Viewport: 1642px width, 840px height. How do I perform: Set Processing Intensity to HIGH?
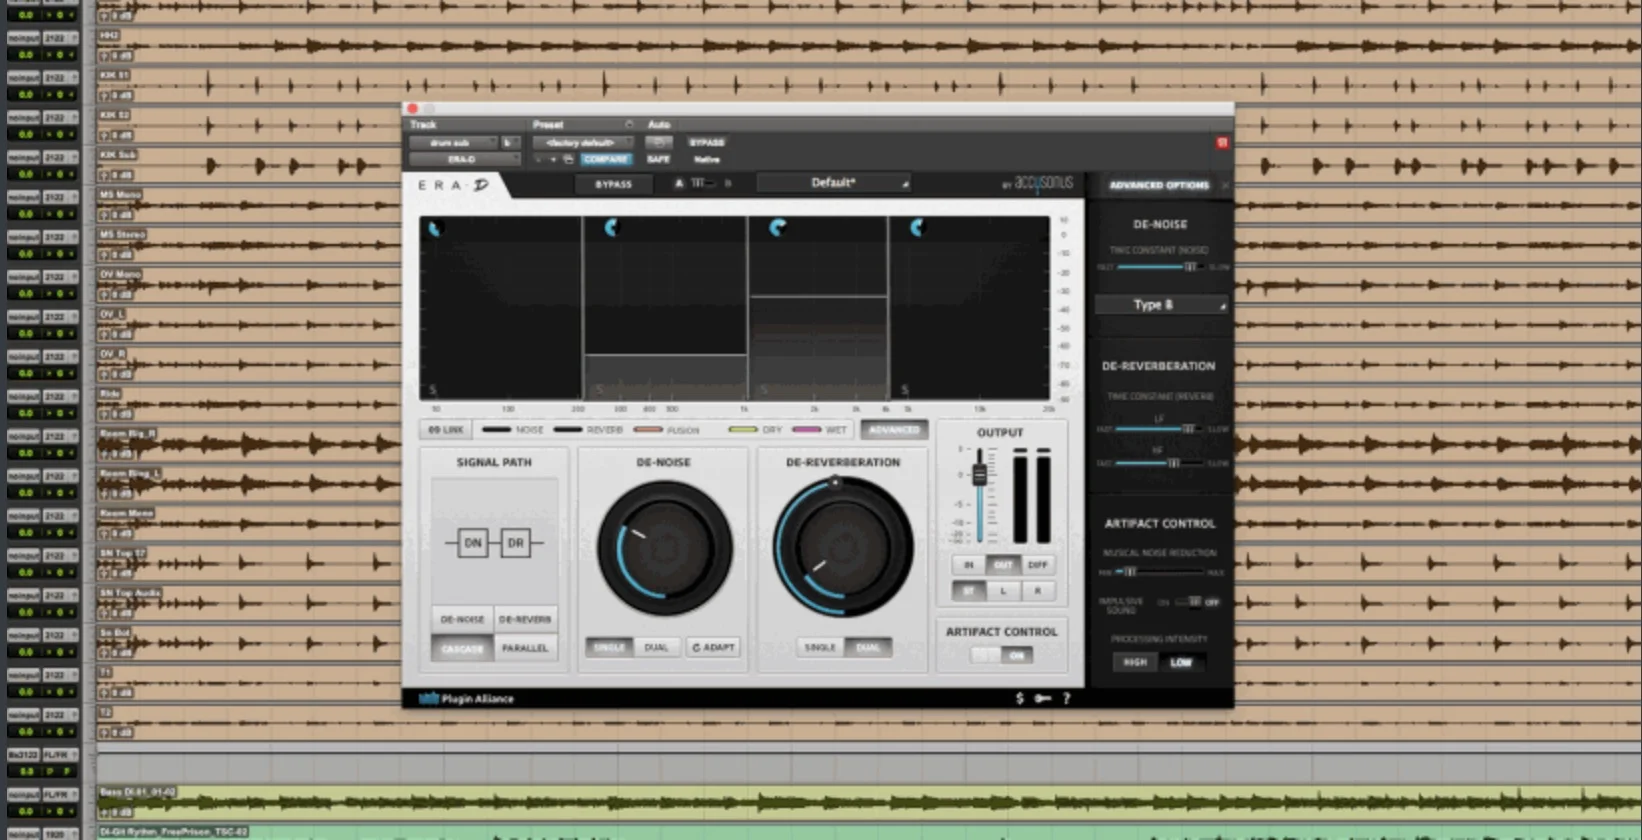point(1135,662)
